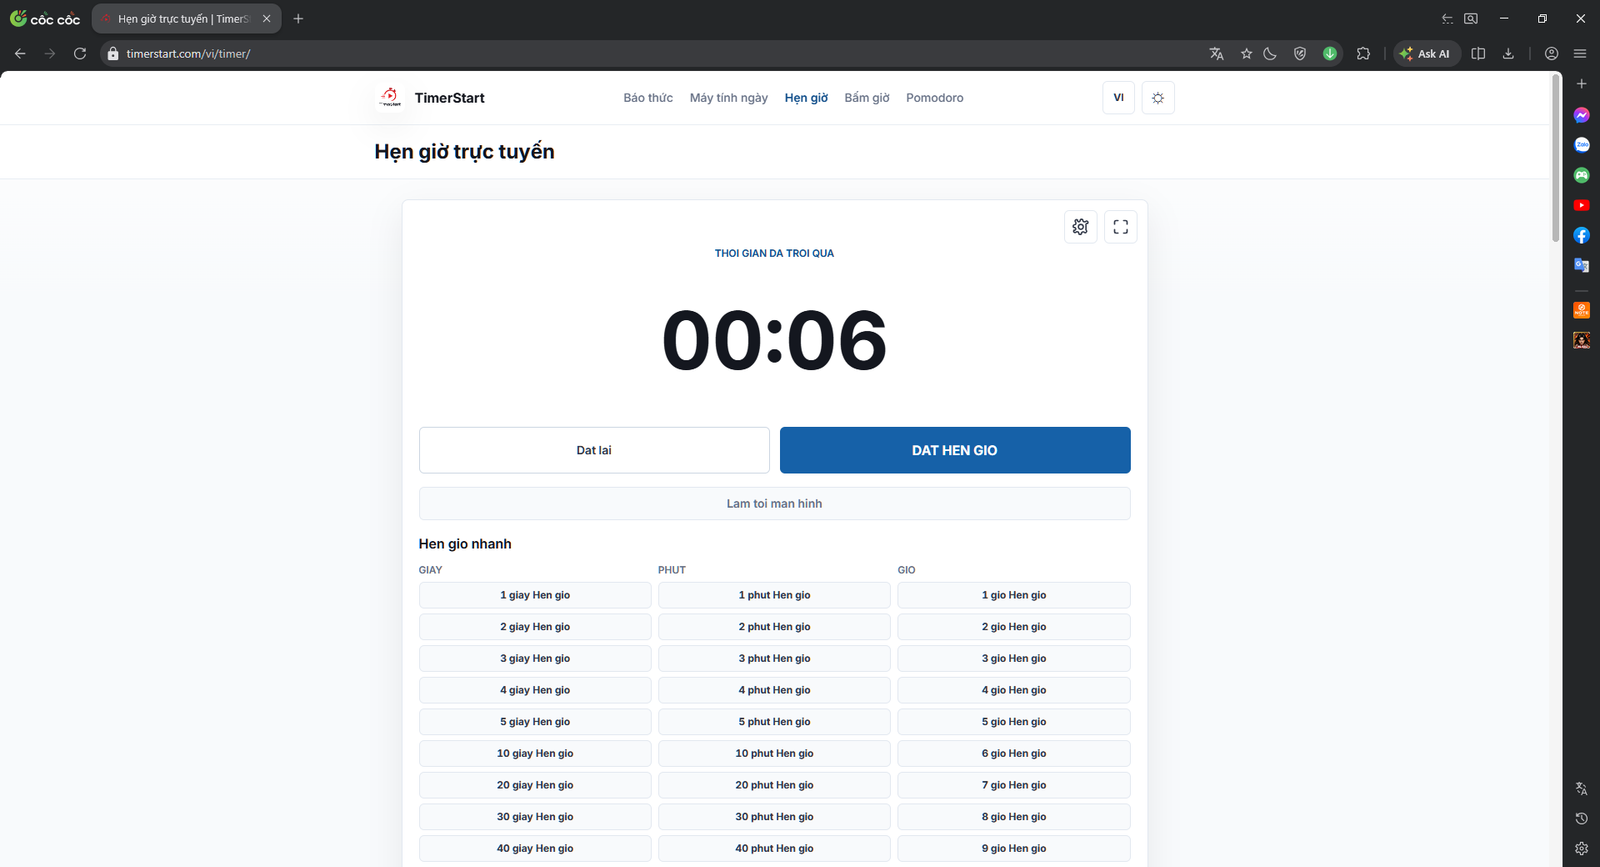The width and height of the screenshot is (1600, 867).
Task: Toggle light/dark theme sun icon
Action: (1158, 98)
